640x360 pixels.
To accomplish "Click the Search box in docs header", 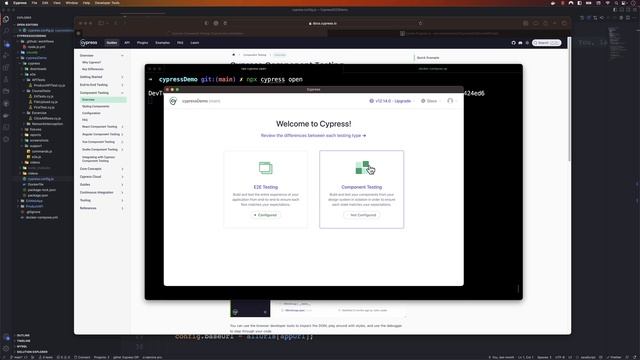I will (547, 43).
